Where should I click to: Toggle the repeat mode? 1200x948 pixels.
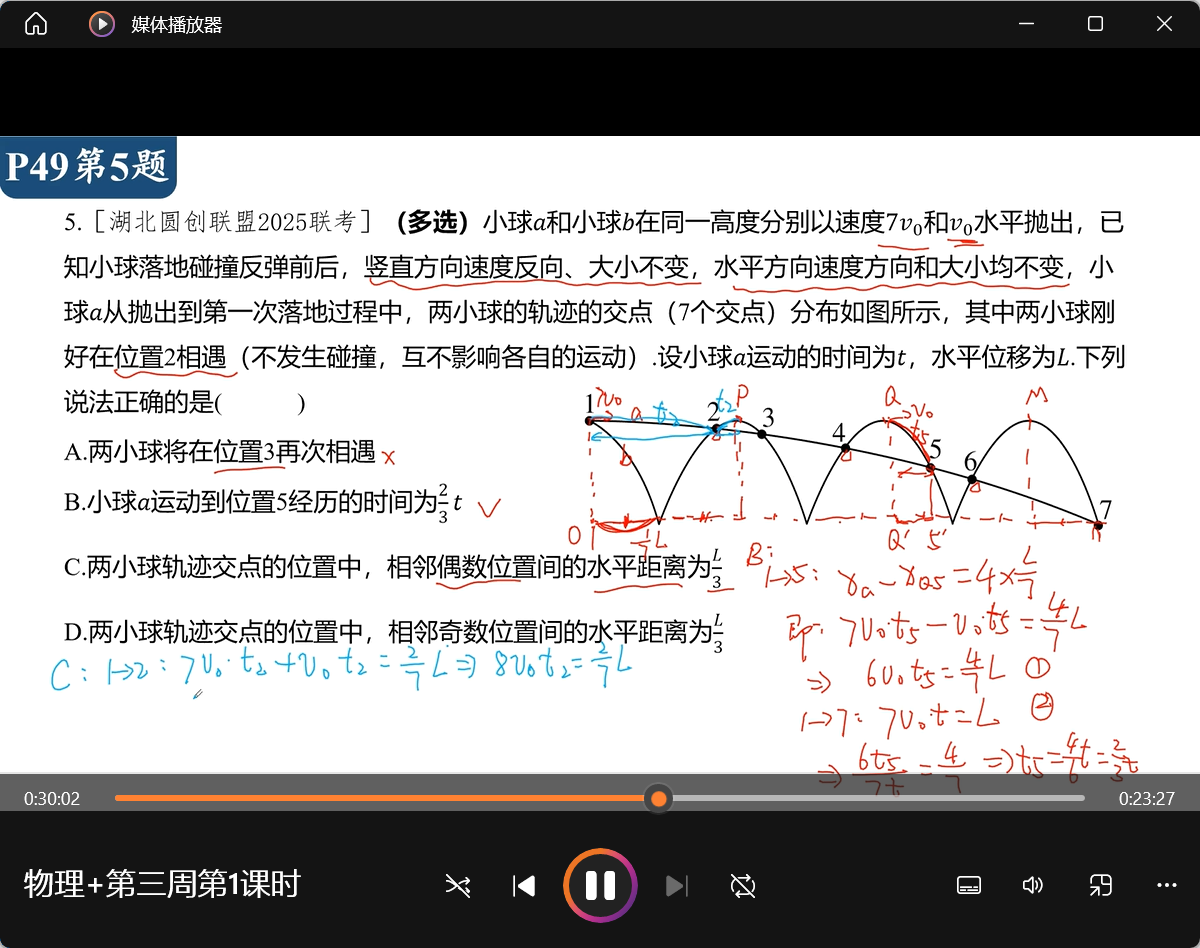click(743, 885)
